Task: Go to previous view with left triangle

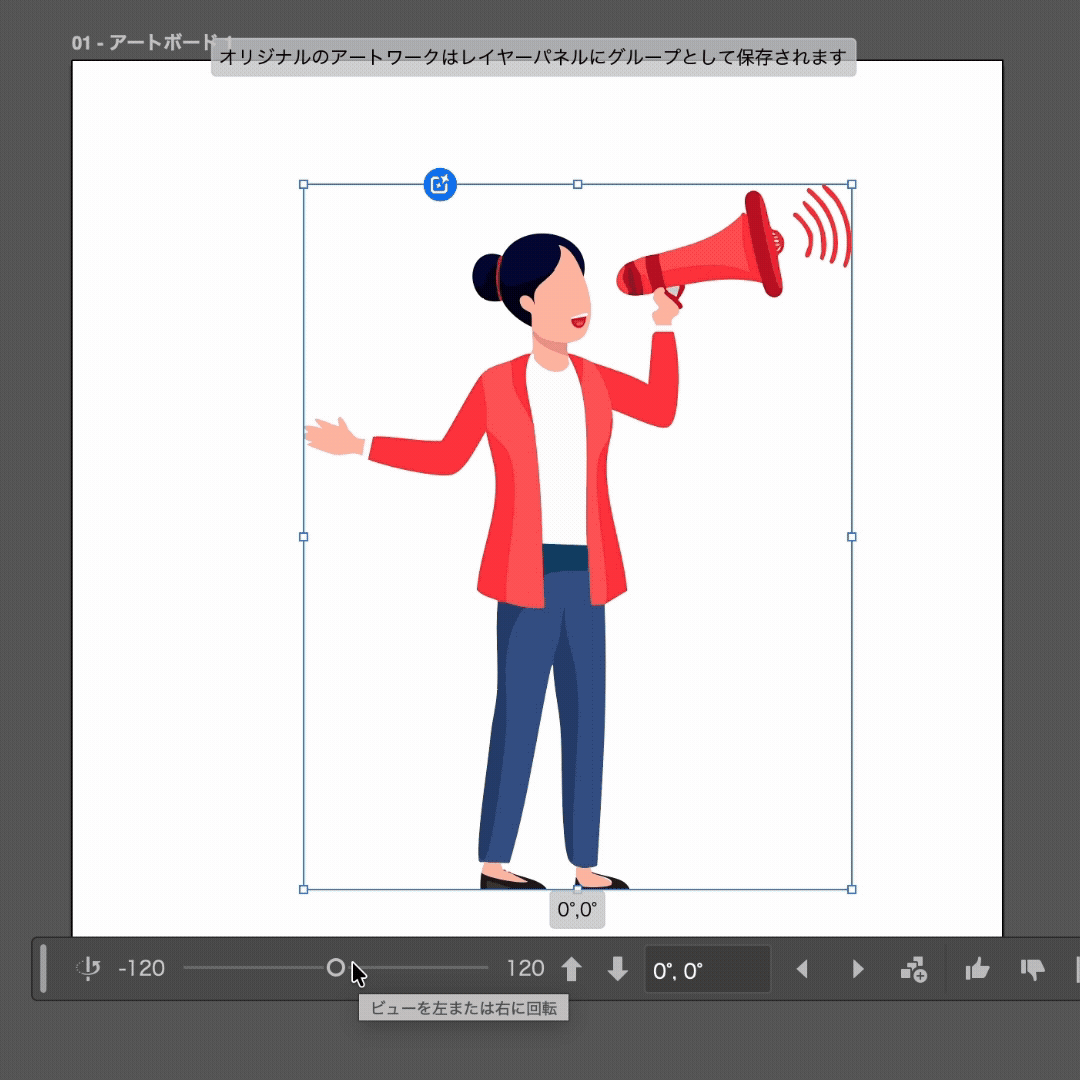Action: (x=801, y=969)
